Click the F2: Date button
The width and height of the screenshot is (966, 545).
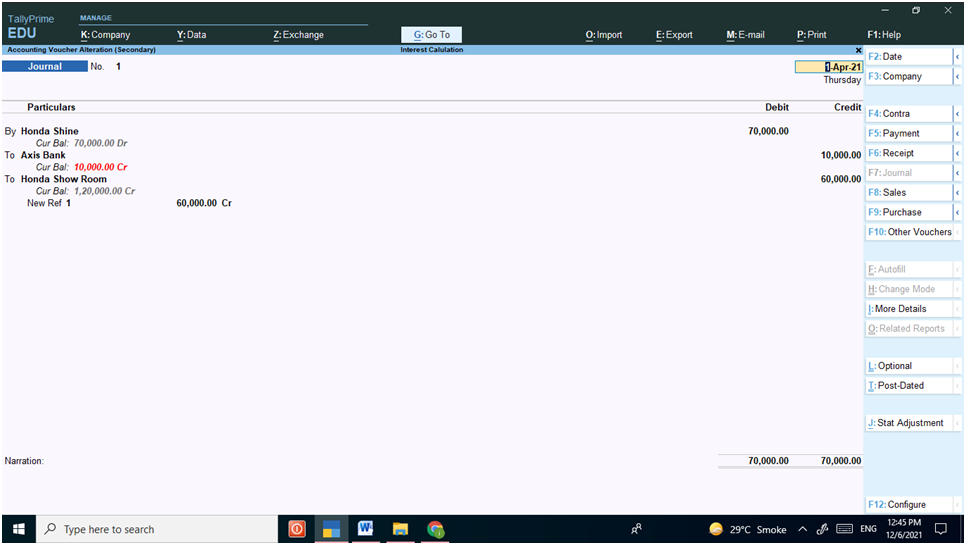[x=909, y=57]
